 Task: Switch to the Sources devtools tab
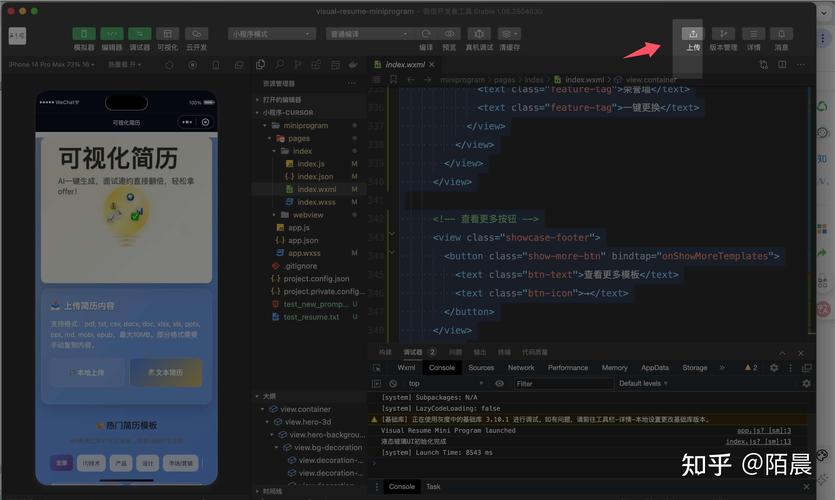pyautogui.click(x=481, y=367)
